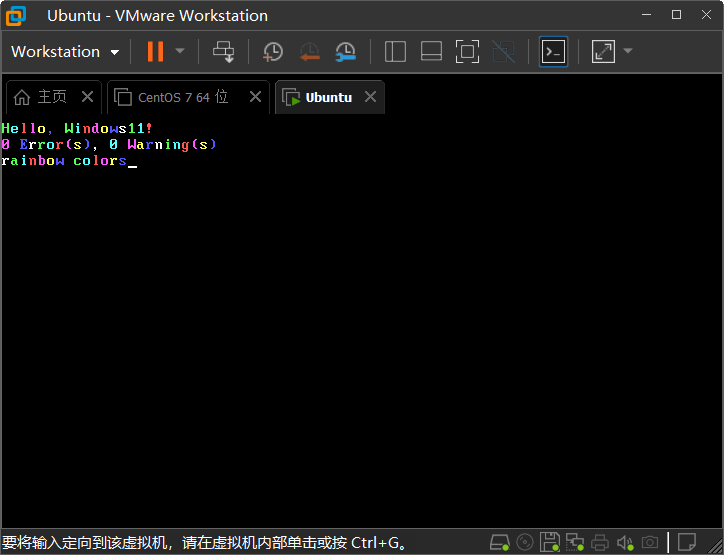Enter full screen mode icon
Image resolution: width=724 pixels, height=555 pixels.
pos(467,51)
